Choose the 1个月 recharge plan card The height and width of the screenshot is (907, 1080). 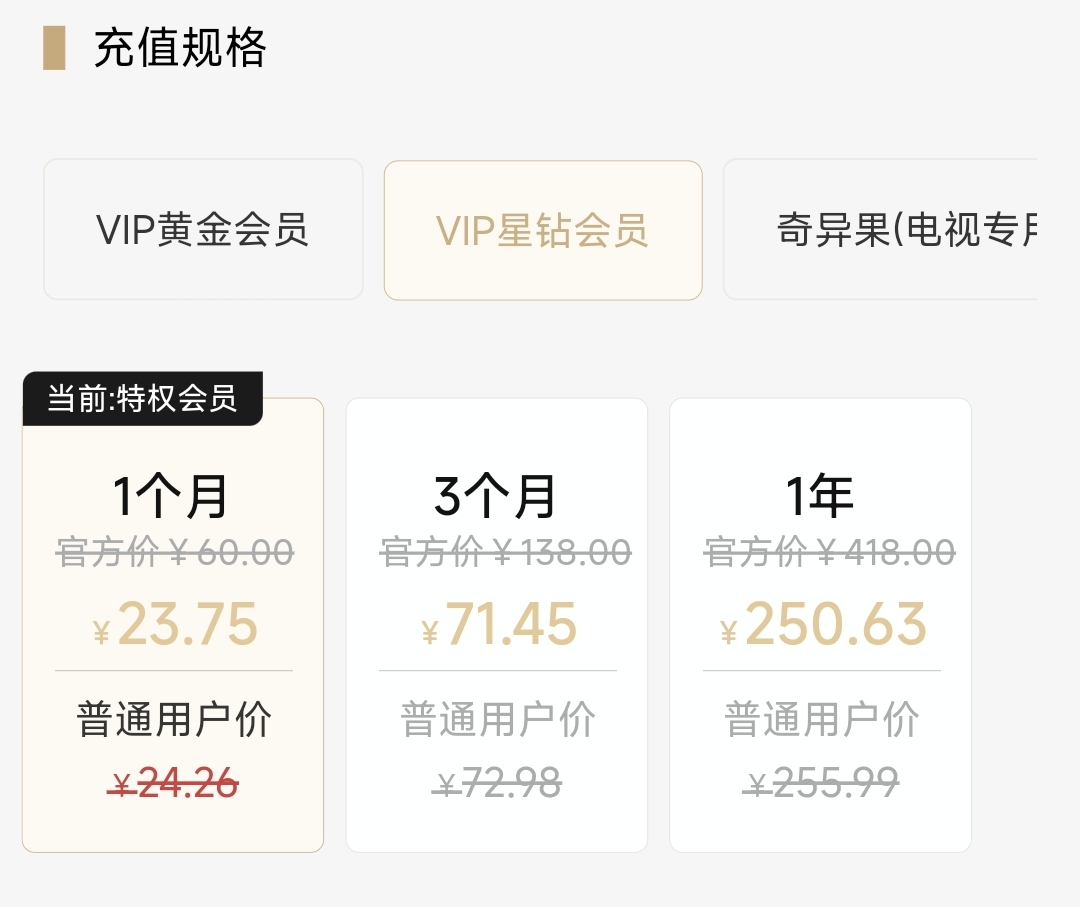tap(173, 625)
